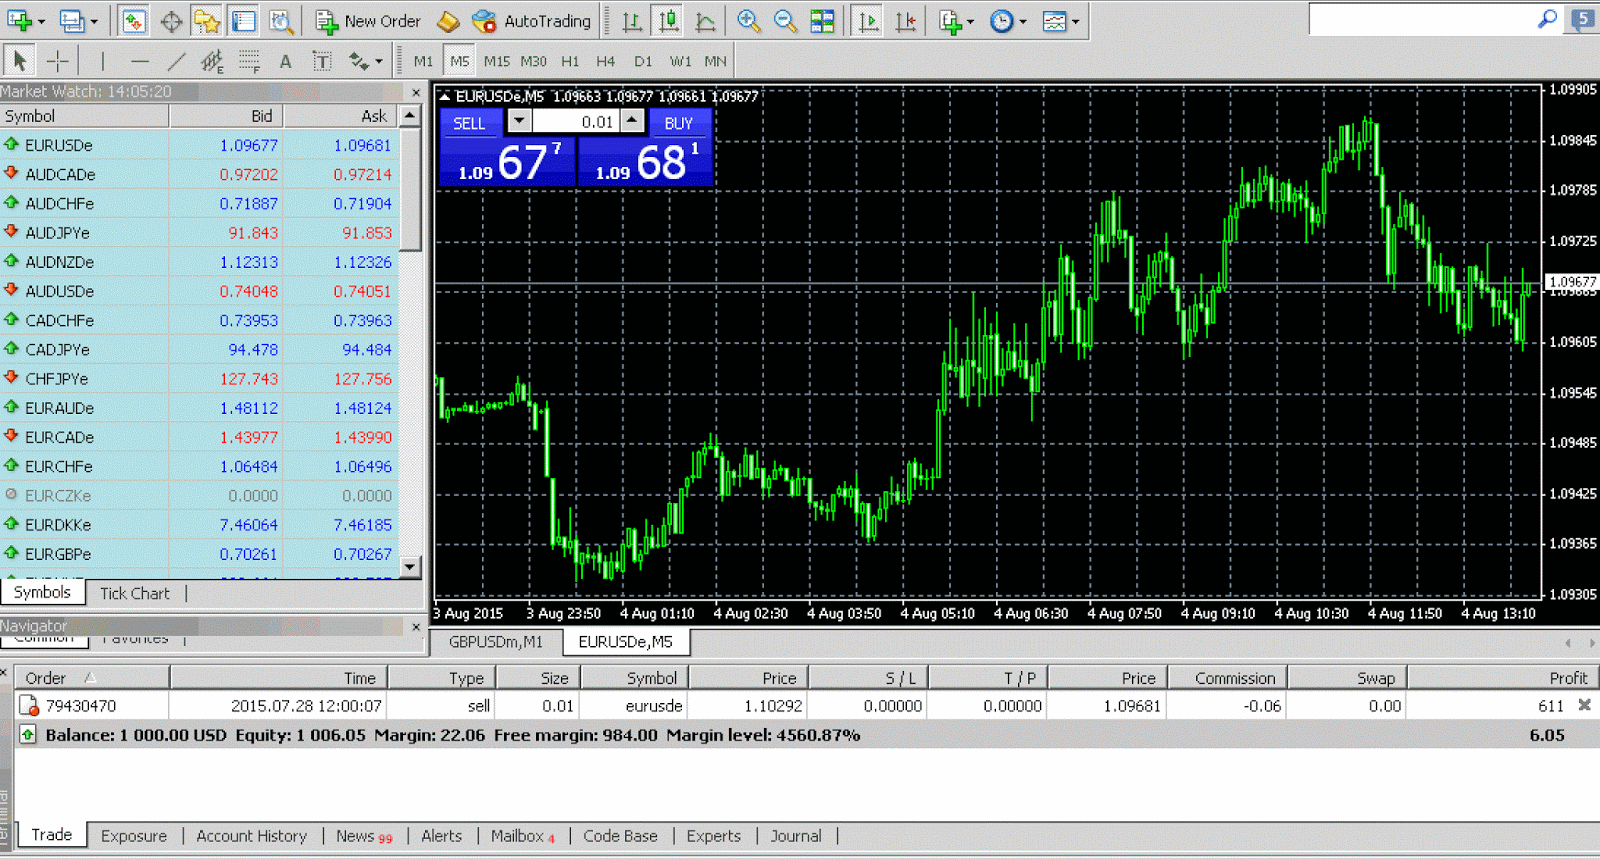Open the Profiles icon

coord(71,20)
